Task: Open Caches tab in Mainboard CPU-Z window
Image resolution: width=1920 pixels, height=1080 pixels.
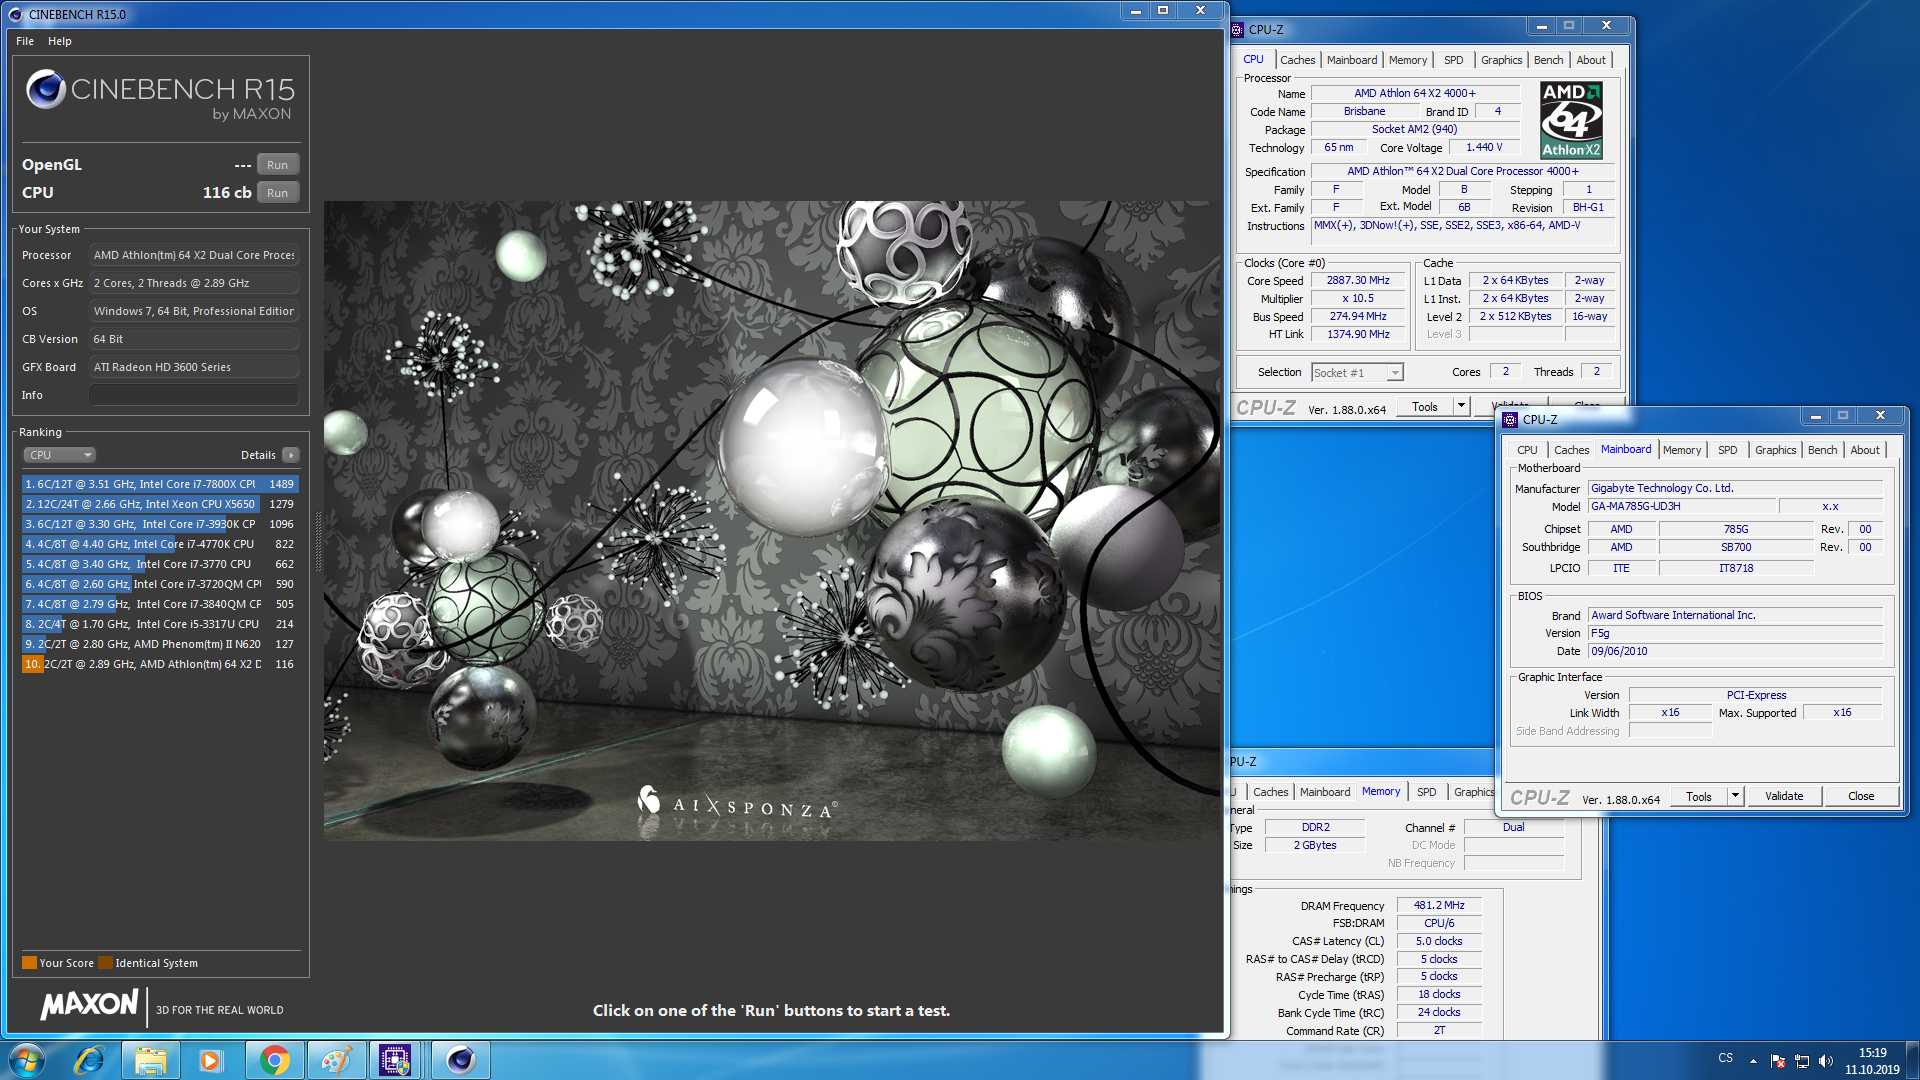Action: [1571, 450]
